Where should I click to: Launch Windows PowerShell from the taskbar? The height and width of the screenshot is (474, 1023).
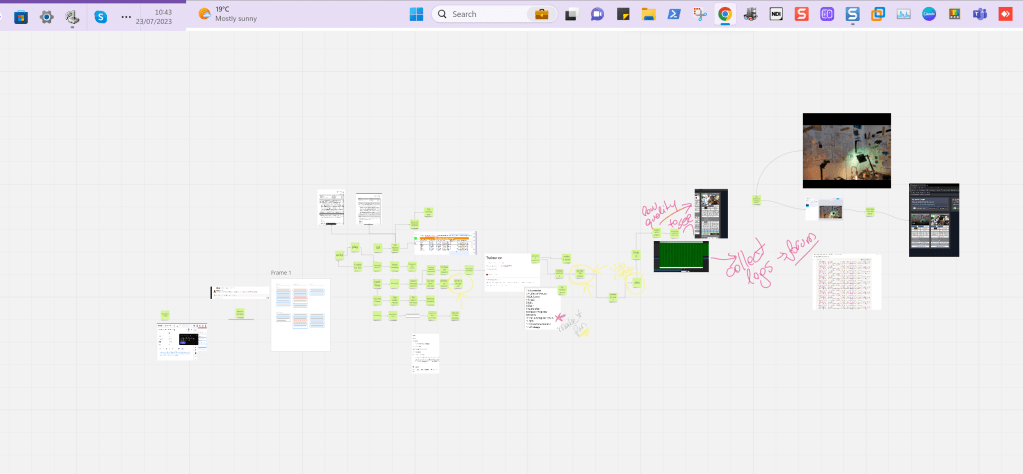(x=673, y=14)
